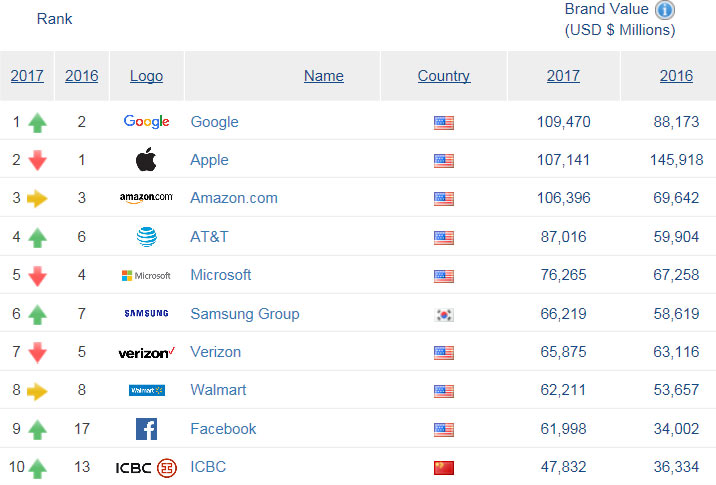The width and height of the screenshot is (716, 485).
Task: Click Google's green up arrow
Action: tap(37, 123)
